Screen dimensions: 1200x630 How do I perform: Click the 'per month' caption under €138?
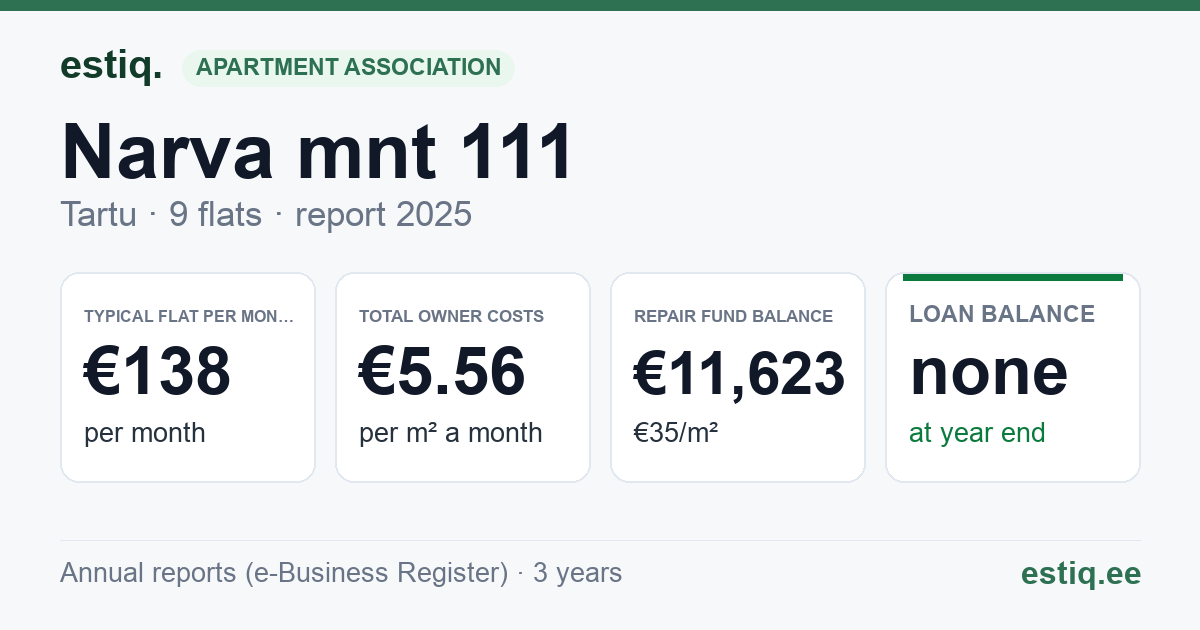click(x=145, y=433)
